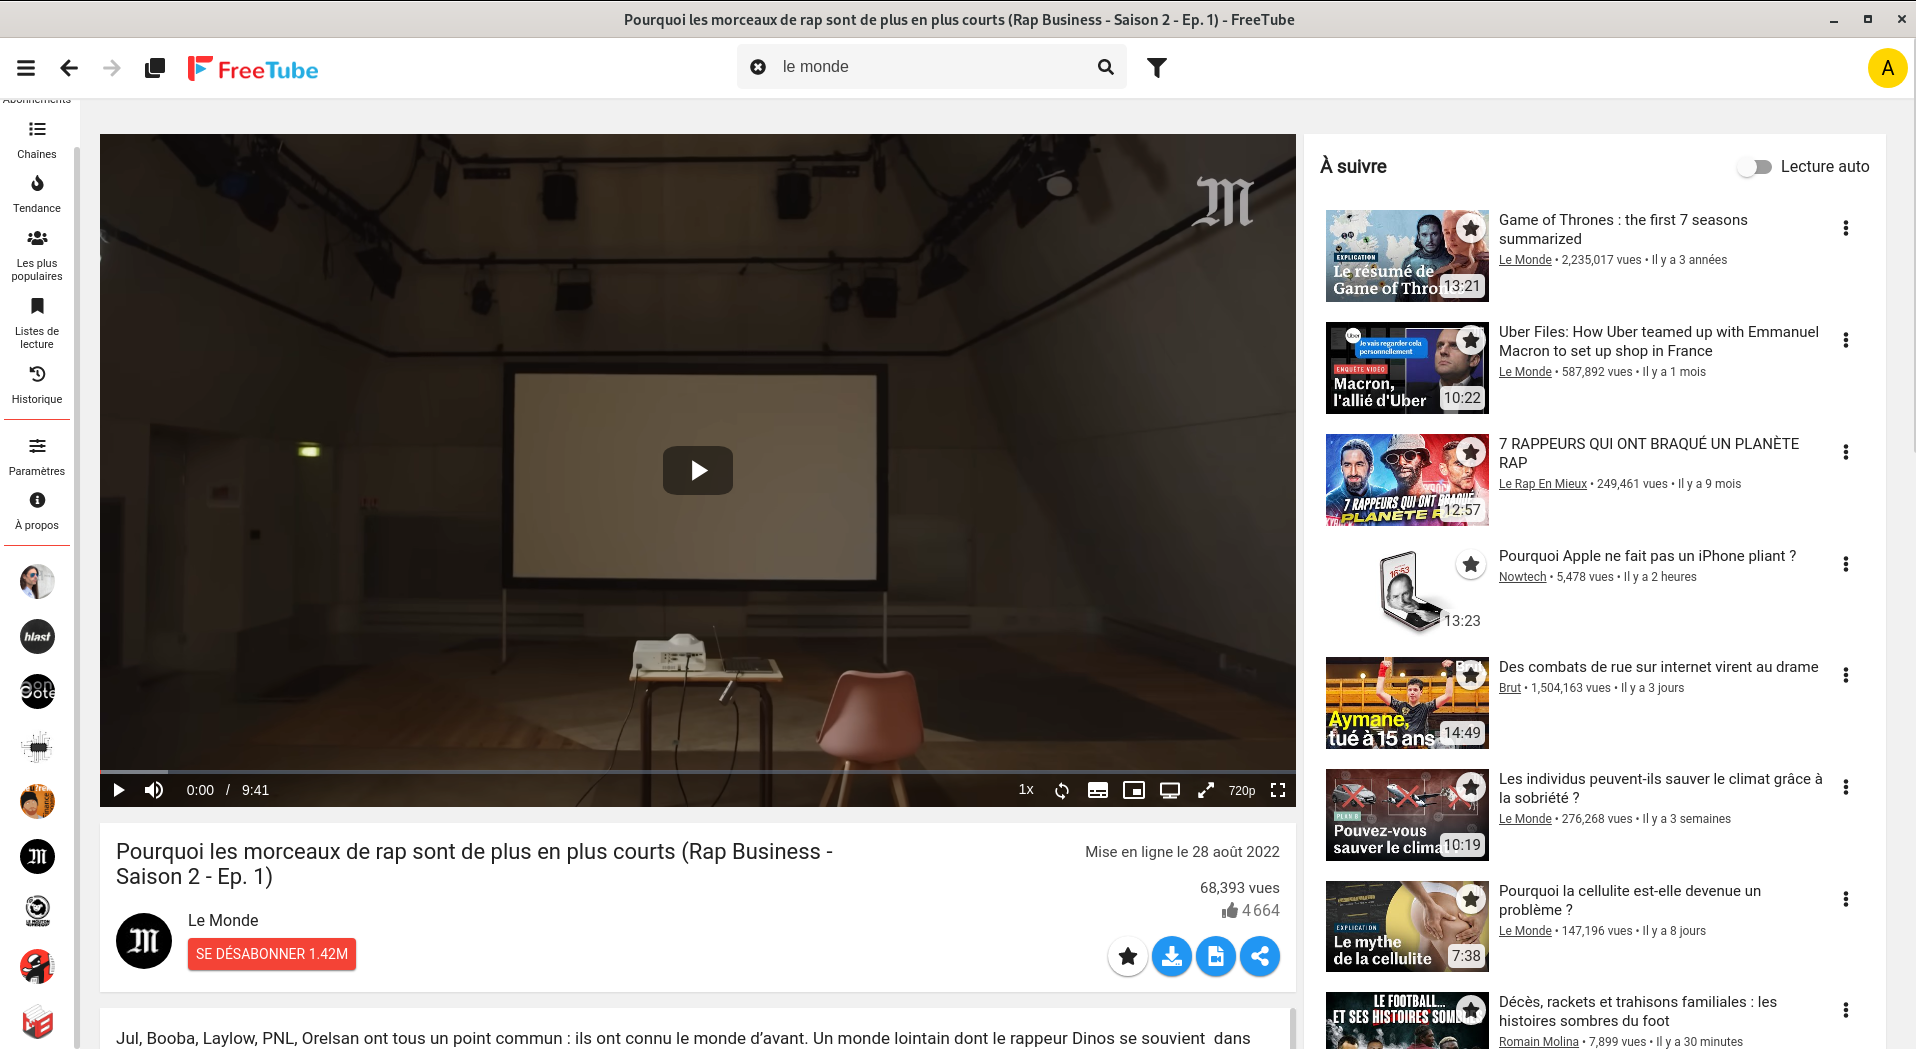Toggle subtitles captions button
The image size is (1916, 1049).
point(1098,790)
